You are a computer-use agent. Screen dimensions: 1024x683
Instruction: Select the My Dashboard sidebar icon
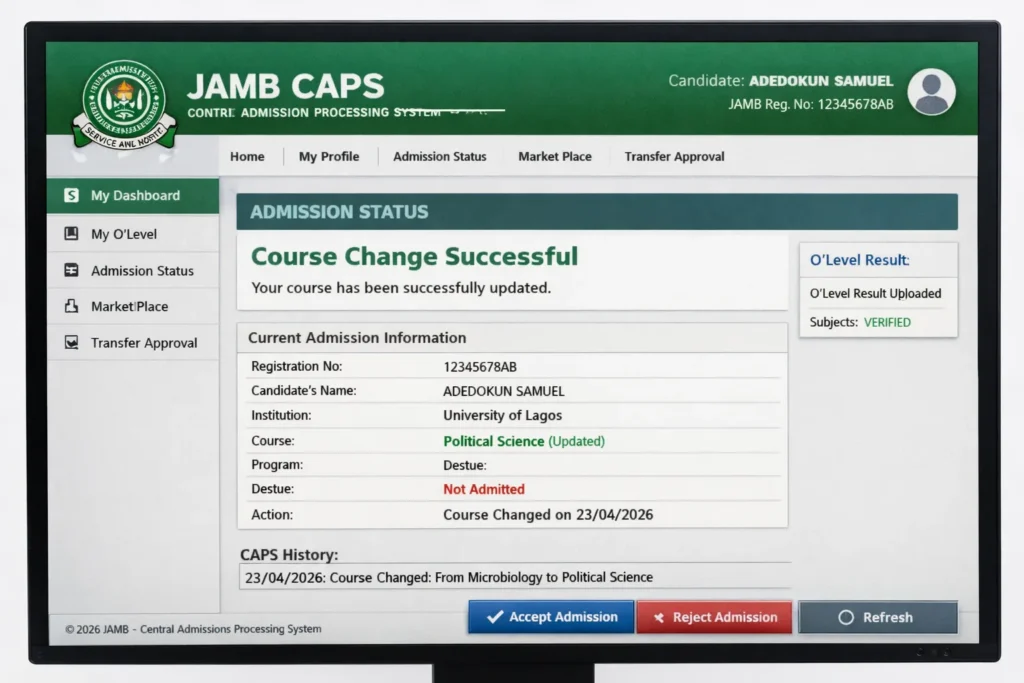click(71, 196)
